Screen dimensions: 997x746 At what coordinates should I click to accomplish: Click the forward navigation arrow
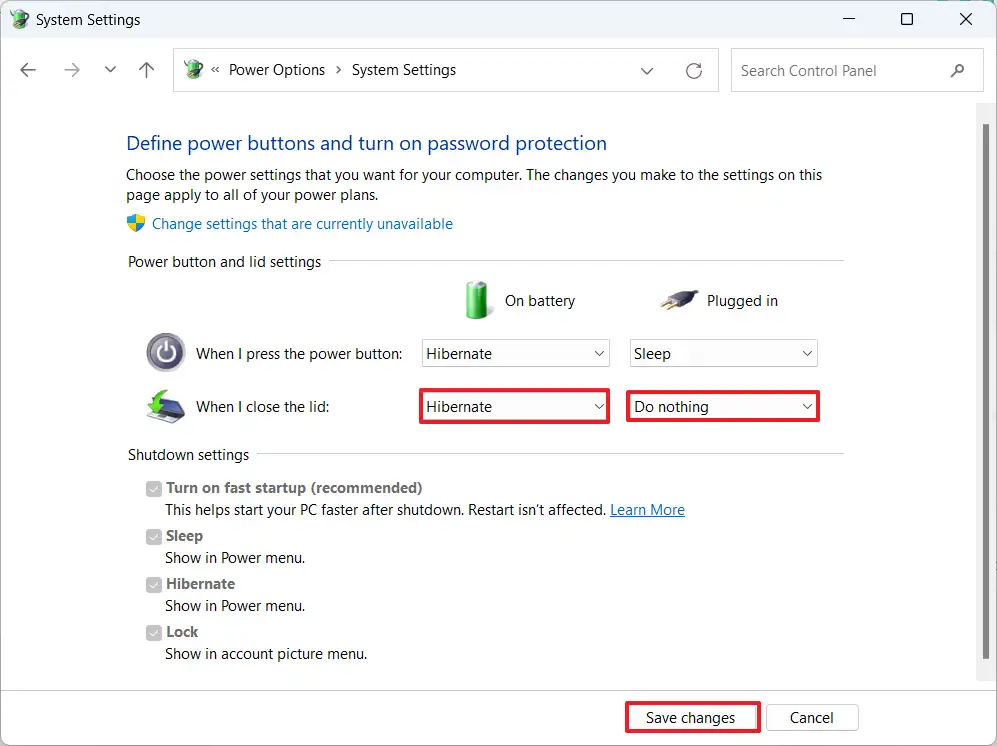(71, 70)
